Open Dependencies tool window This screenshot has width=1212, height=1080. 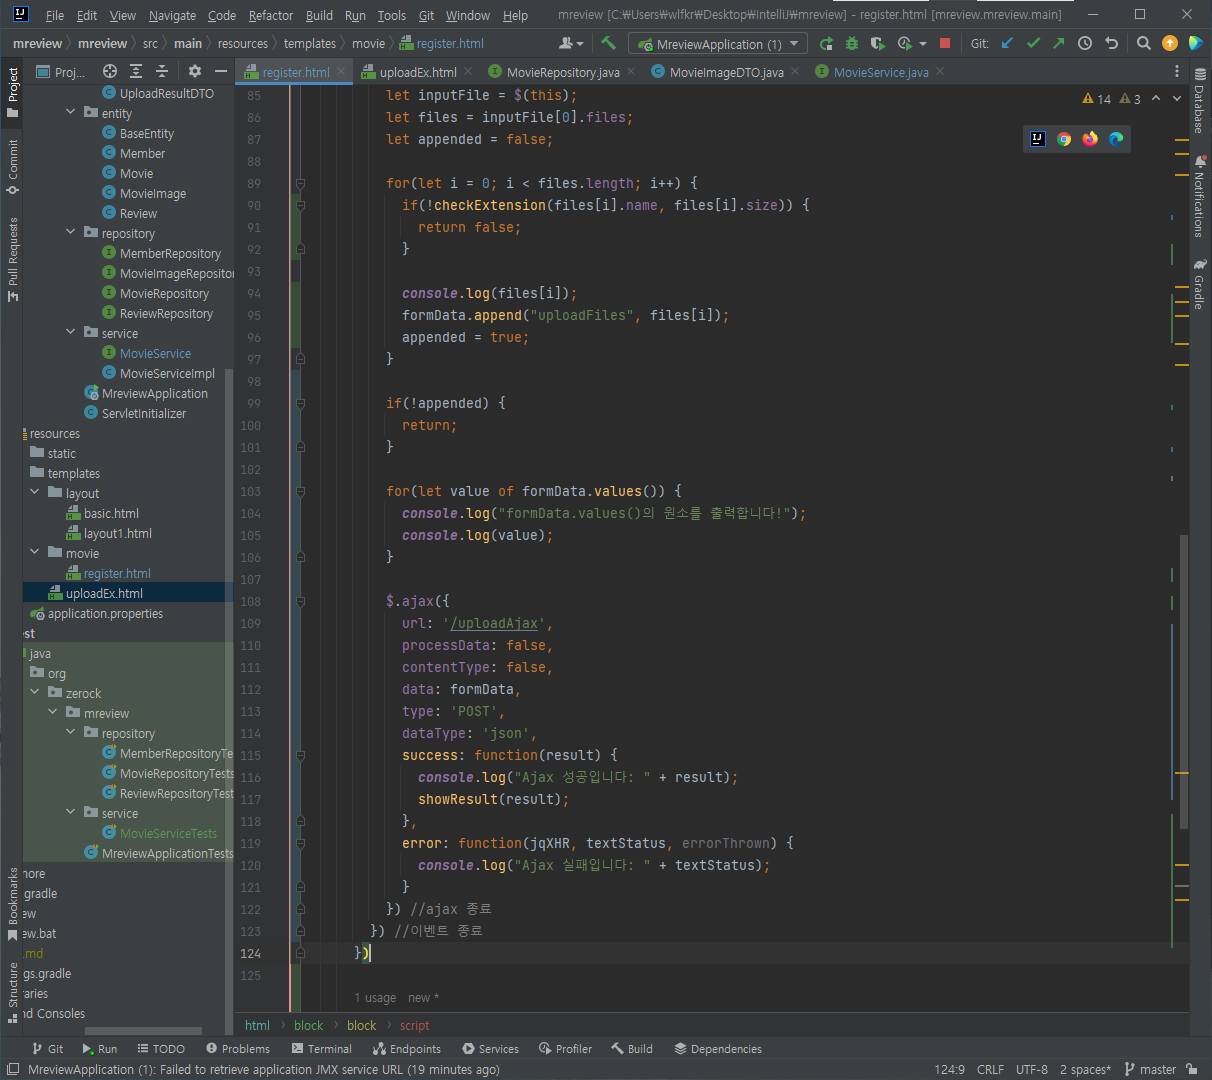tap(718, 1049)
